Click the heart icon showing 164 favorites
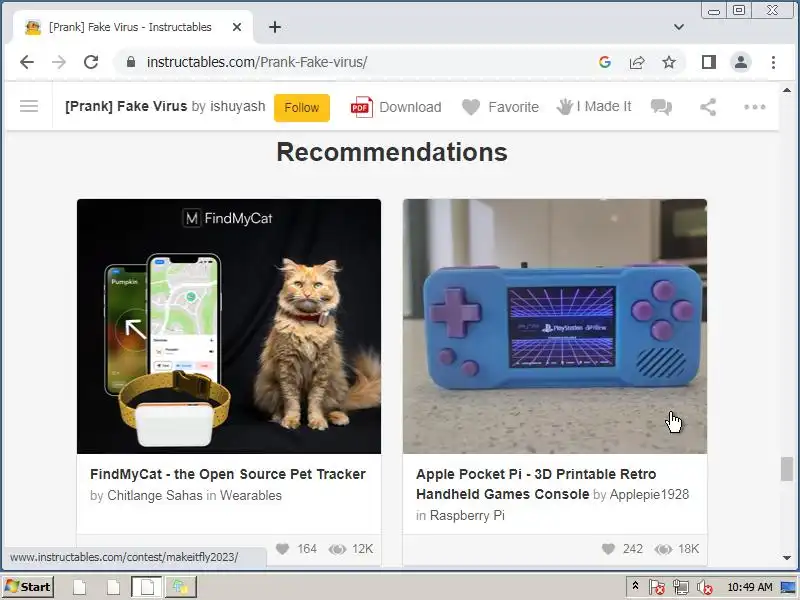The width and height of the screenshot is (800, 600). point(282,549)
